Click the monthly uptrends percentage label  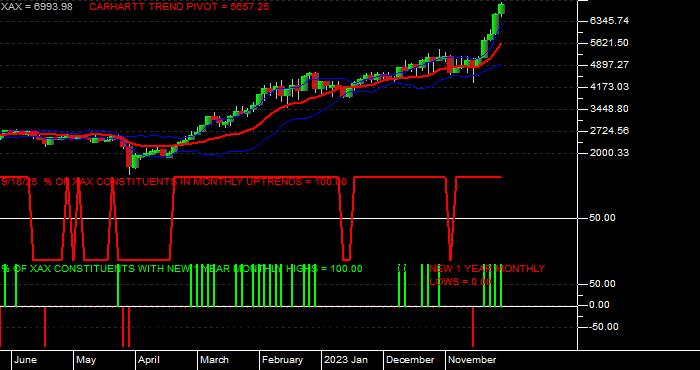click(174, 182)
